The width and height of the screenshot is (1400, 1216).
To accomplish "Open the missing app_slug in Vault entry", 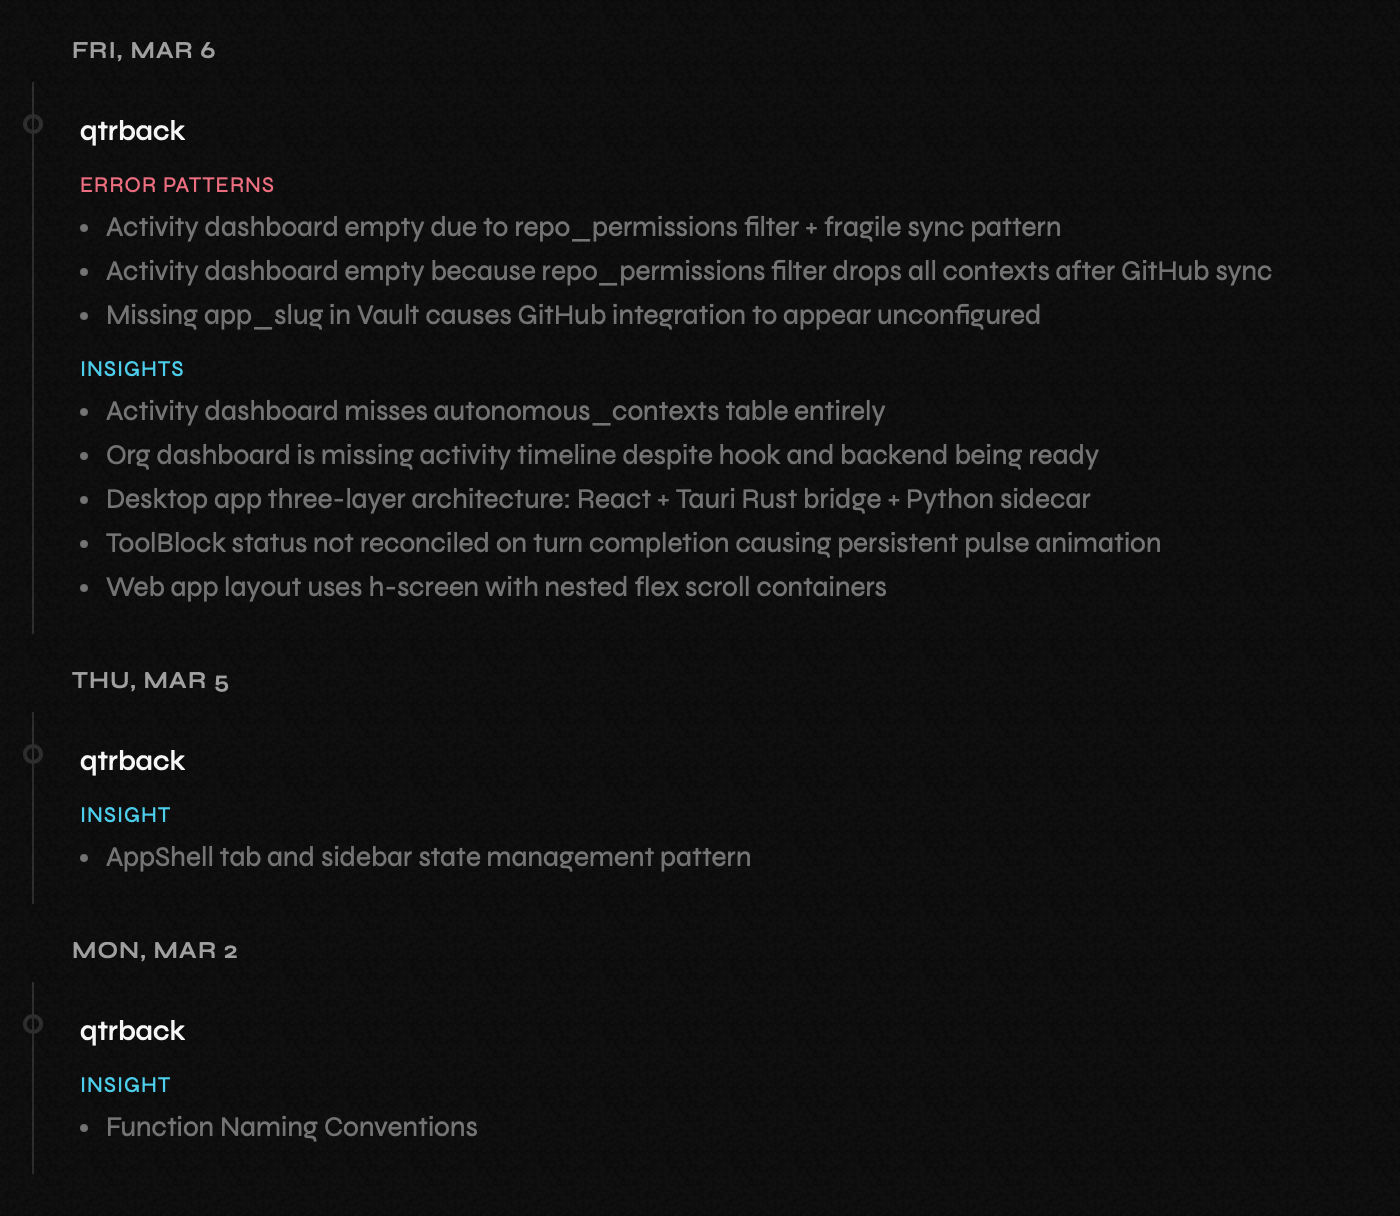I will [573, 316].
